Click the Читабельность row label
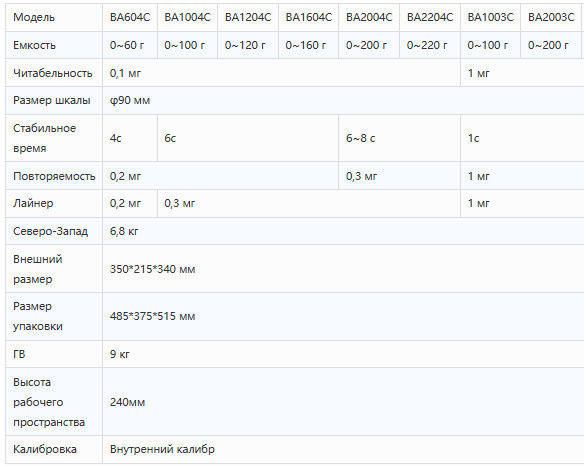 click(x=54, y=73)
